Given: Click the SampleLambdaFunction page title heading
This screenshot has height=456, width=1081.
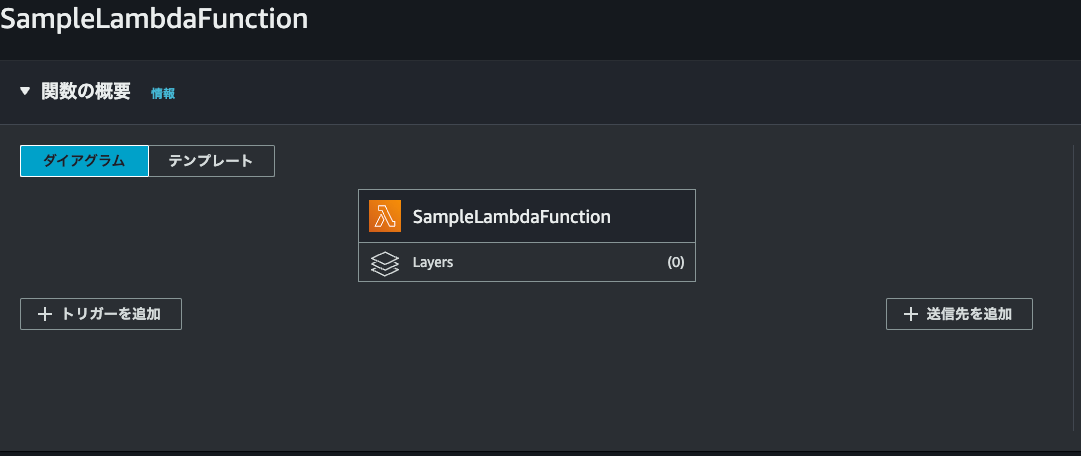Looking at the screenshot, I should click(x=154, y=18).
